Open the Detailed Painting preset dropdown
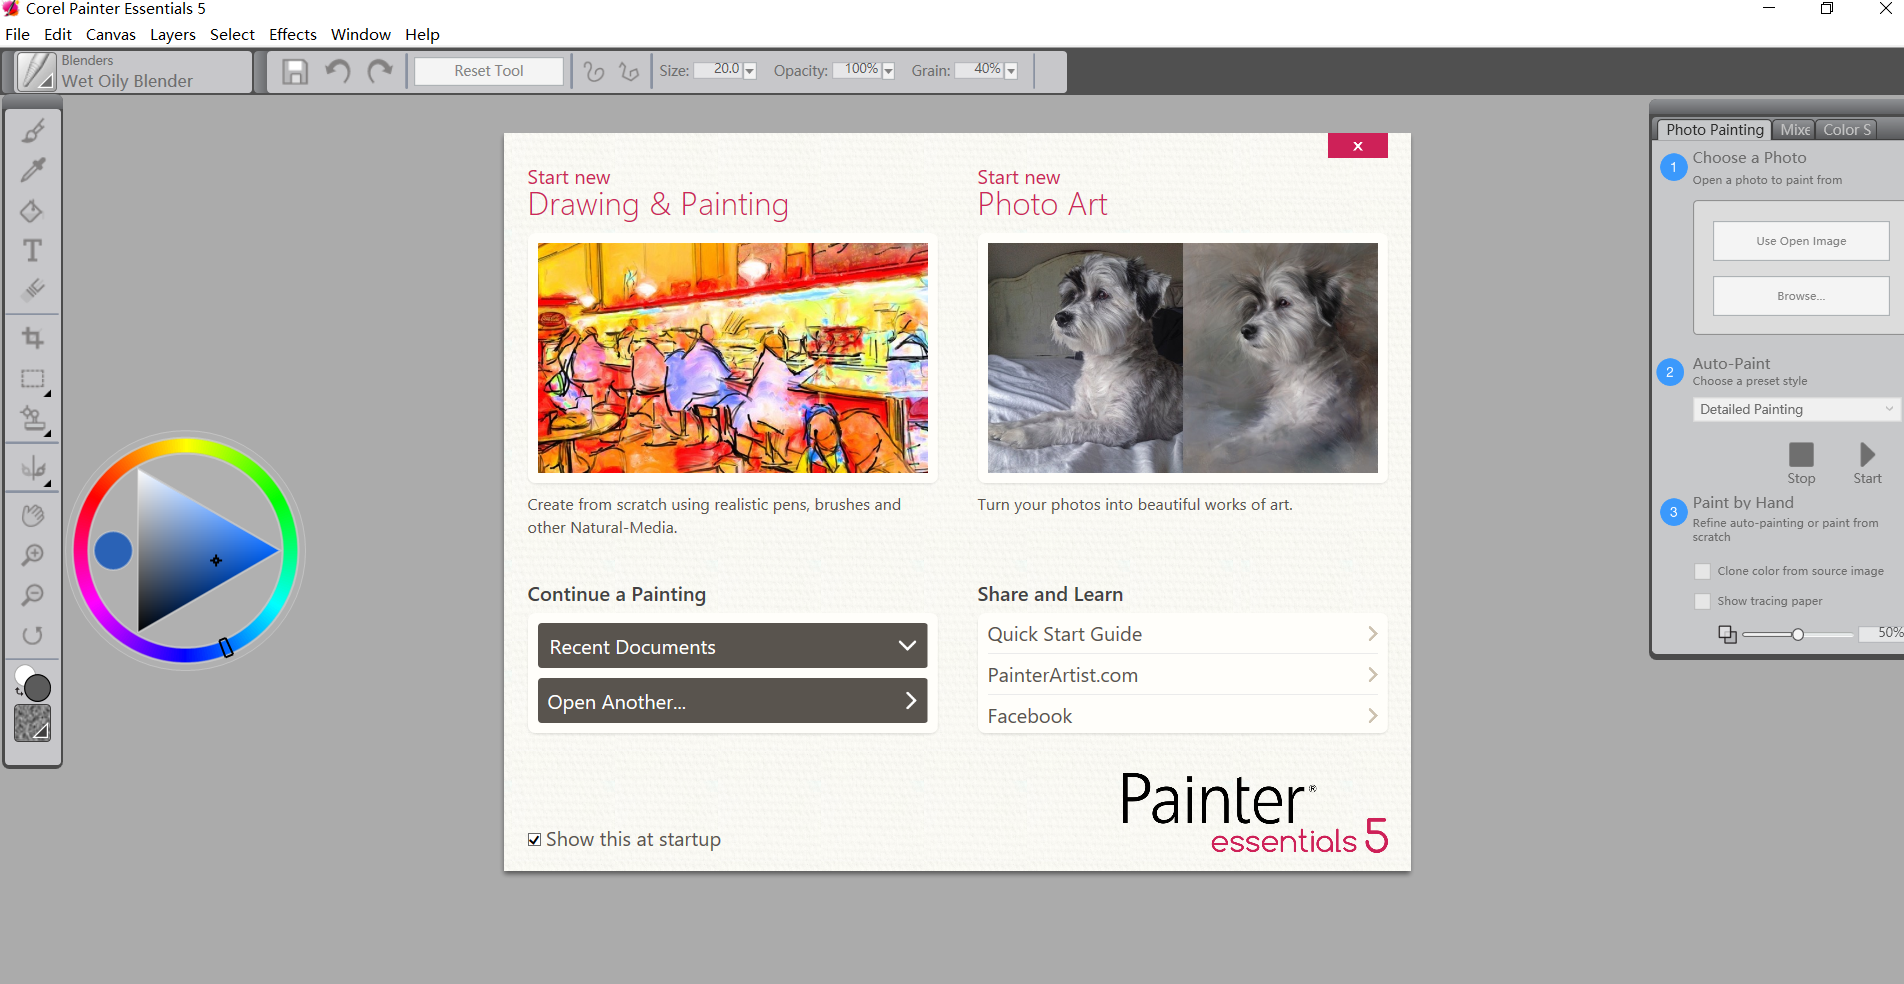Image resolution: width=1904 pixels, height=984 pixels. (1796, 409)
